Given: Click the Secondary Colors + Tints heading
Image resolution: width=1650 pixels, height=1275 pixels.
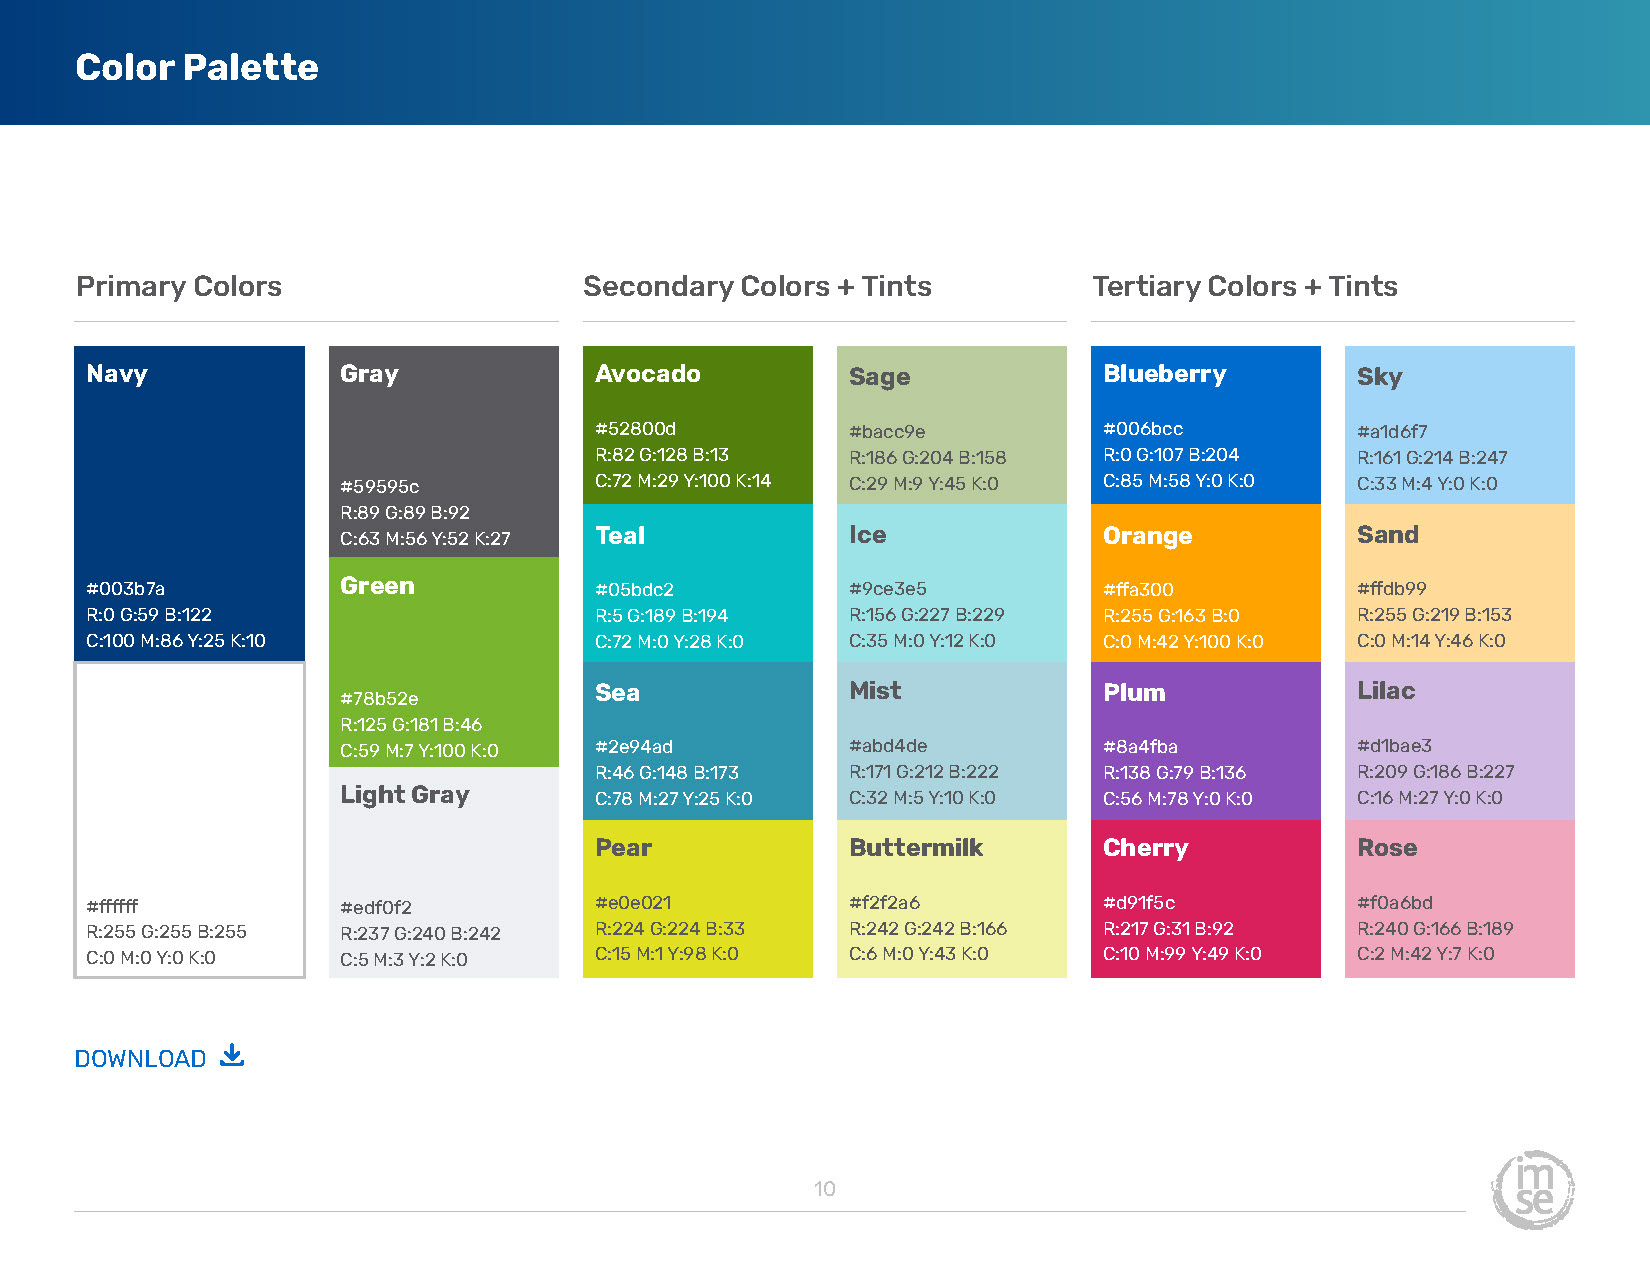Looking at the screenshot, I should 757,286.
